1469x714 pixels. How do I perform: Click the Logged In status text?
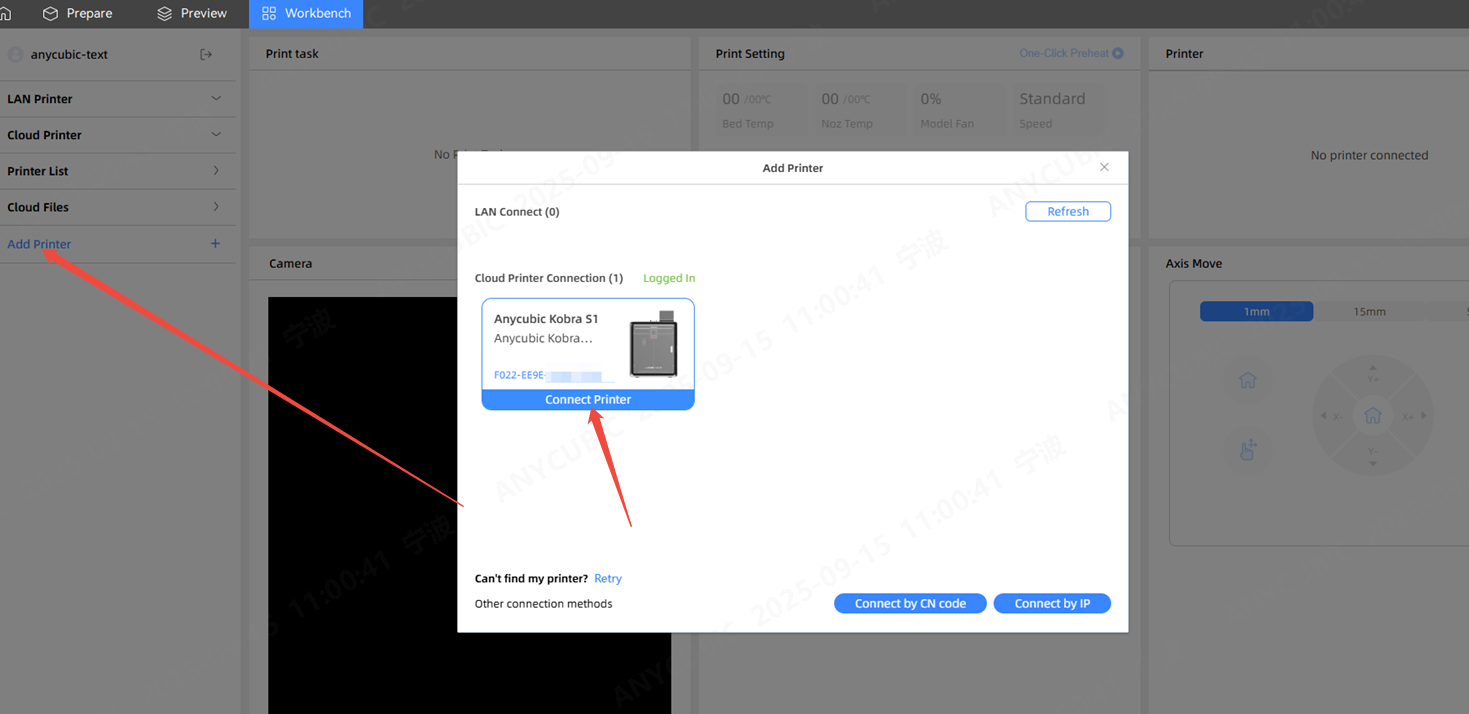(669, 278)
